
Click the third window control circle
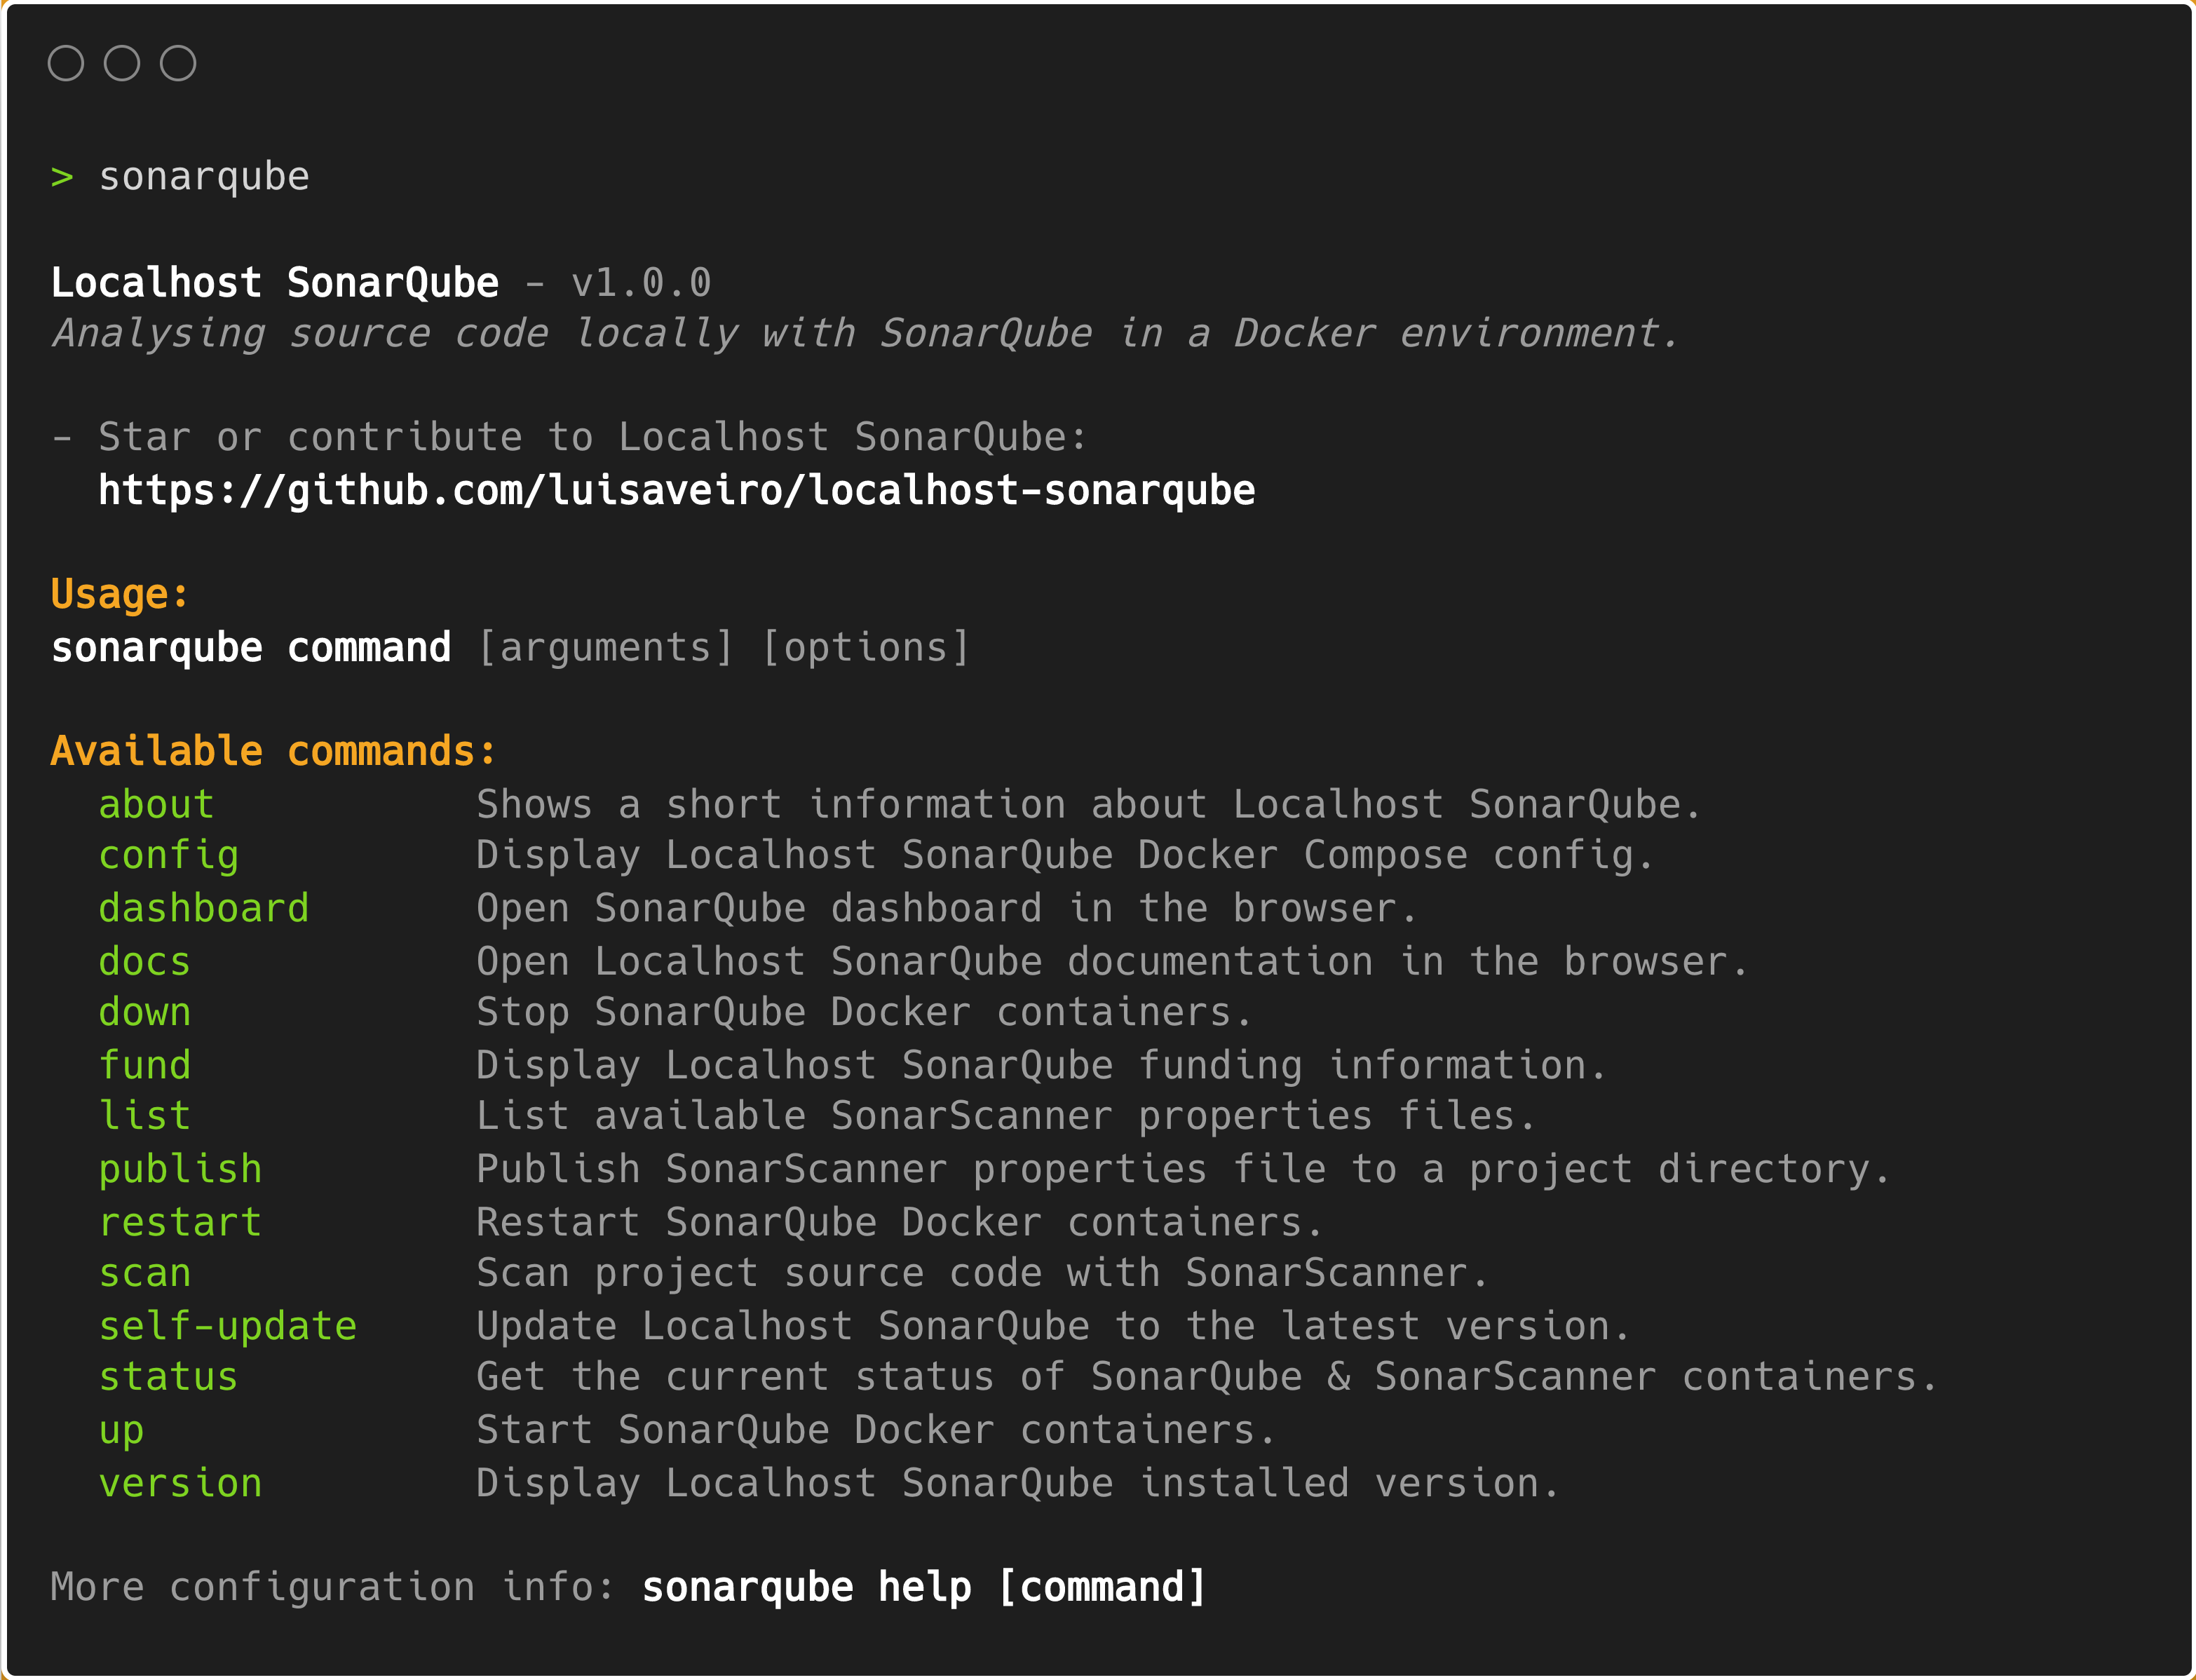tap(178, 63)
